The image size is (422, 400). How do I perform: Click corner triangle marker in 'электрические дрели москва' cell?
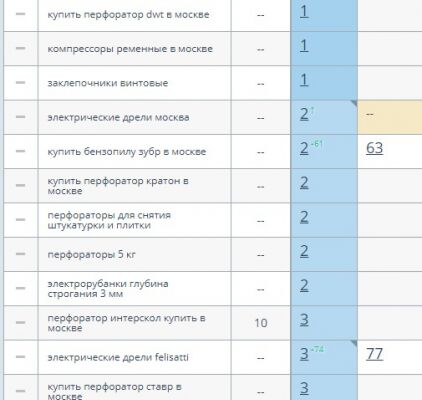click(354, 104)
